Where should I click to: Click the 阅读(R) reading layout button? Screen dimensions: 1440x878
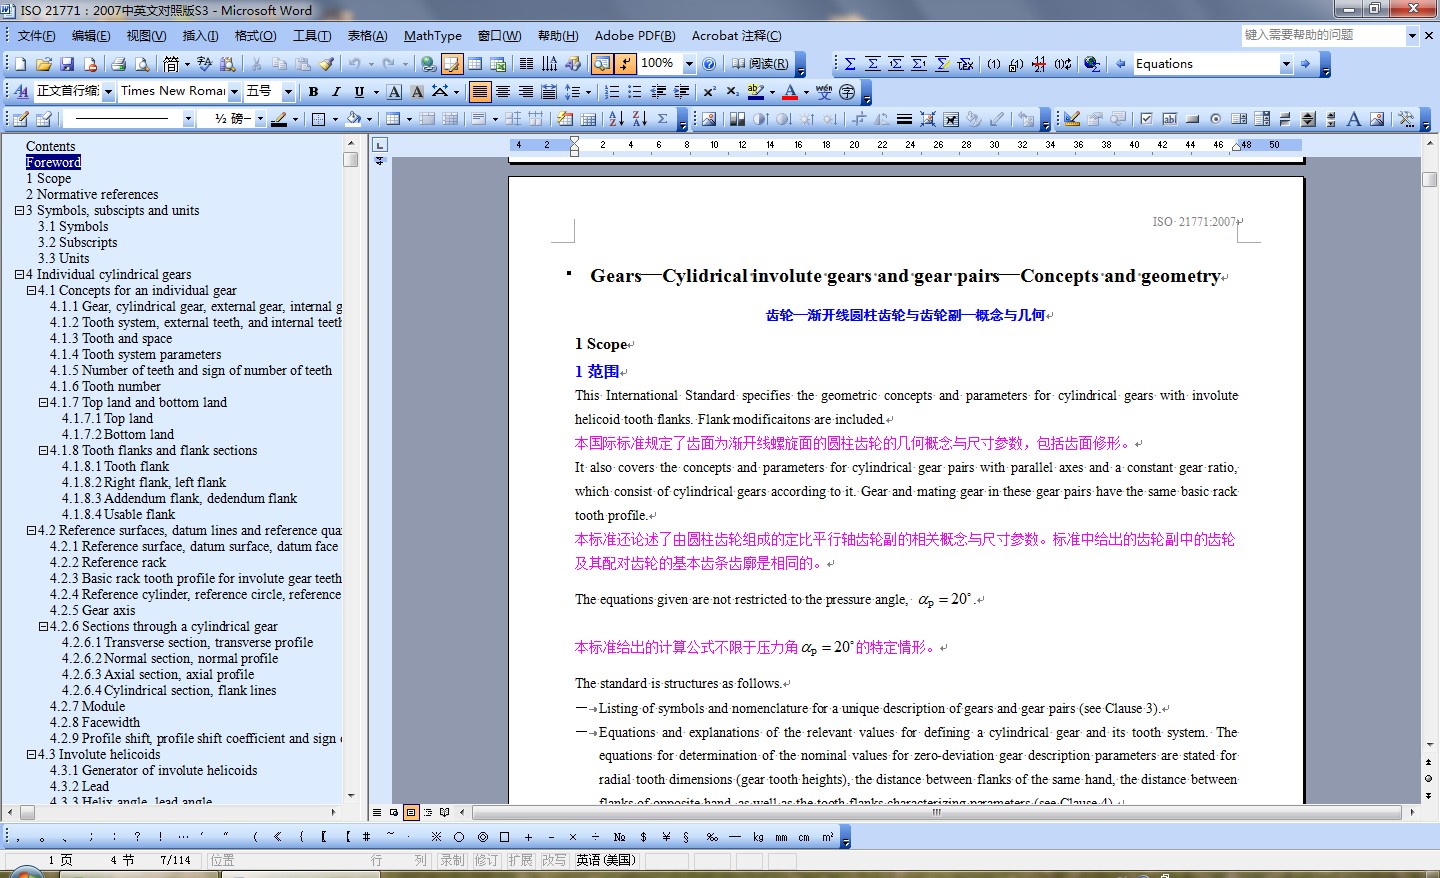760,64
